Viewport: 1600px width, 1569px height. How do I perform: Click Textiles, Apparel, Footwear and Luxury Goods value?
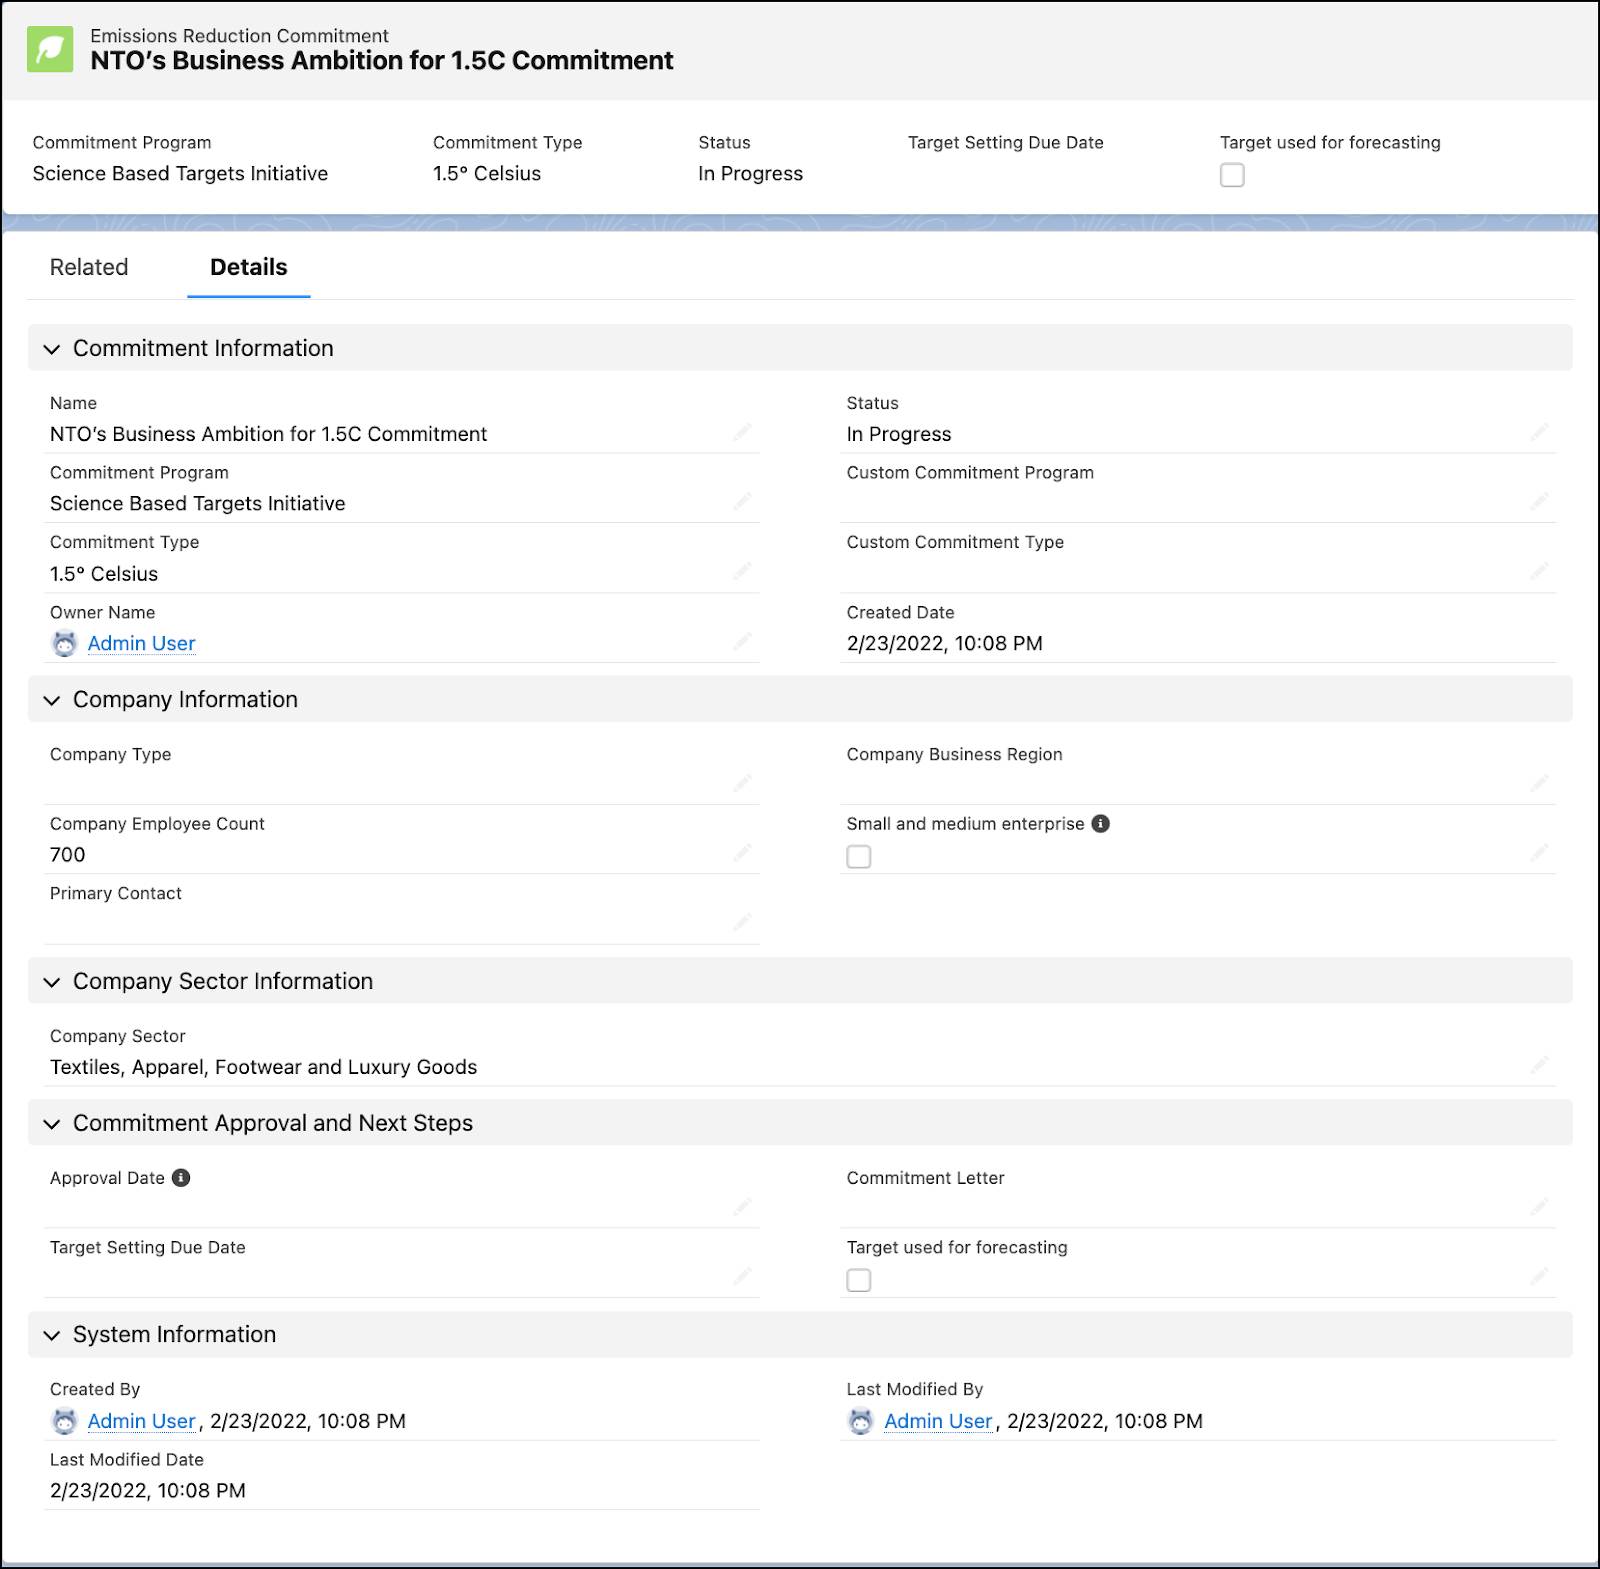264,1067
